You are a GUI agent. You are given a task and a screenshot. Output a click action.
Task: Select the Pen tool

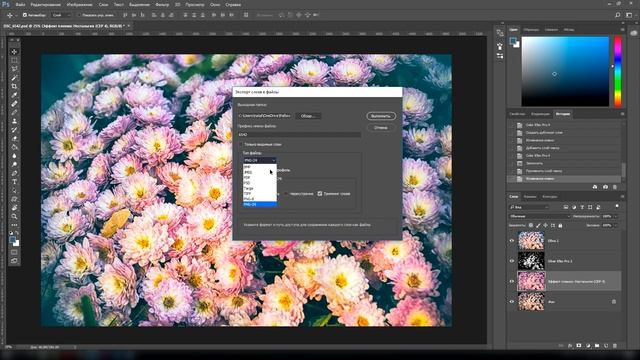14,173
